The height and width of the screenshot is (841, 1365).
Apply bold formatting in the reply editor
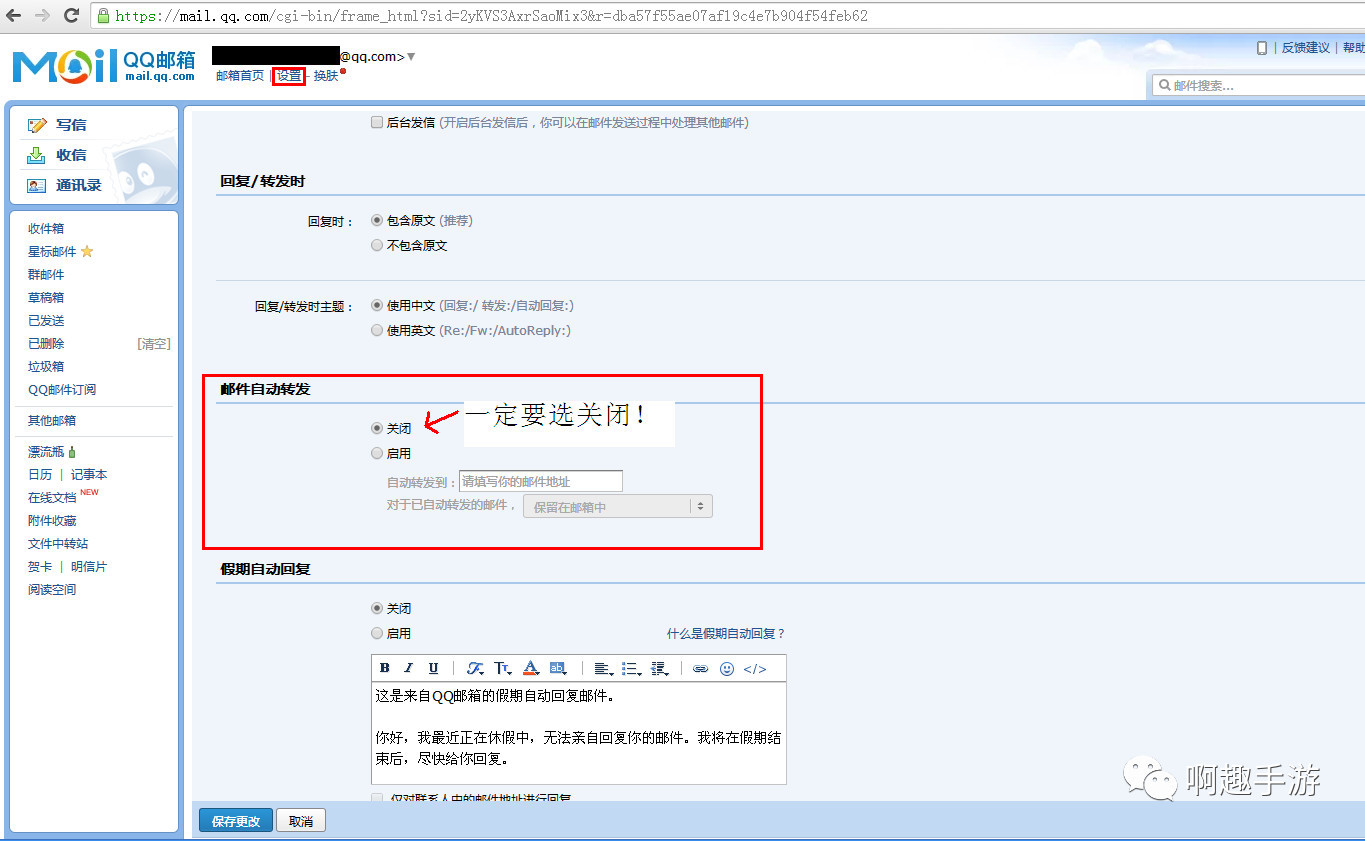point(385,668)
